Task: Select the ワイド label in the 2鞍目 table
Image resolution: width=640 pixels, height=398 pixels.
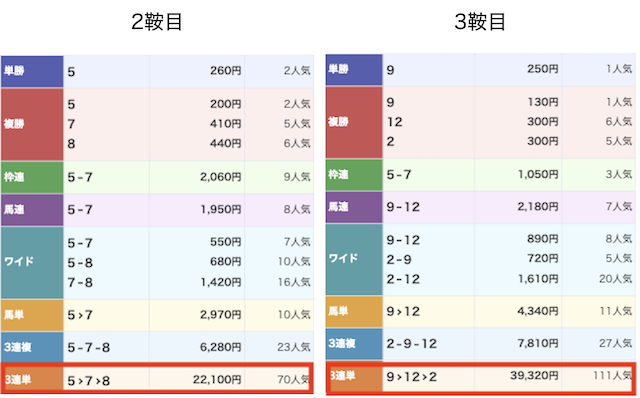Action: [19, 261]
